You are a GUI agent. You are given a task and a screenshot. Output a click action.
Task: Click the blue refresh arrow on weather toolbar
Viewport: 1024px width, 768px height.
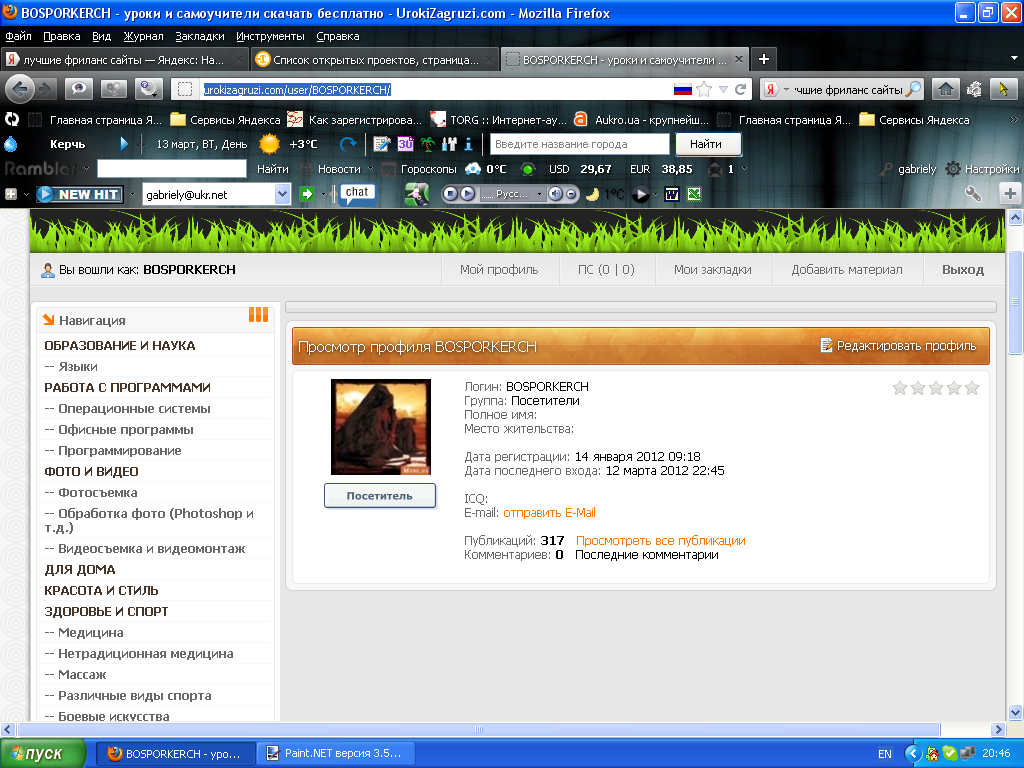pyautogui.click(x=348, y=144)
